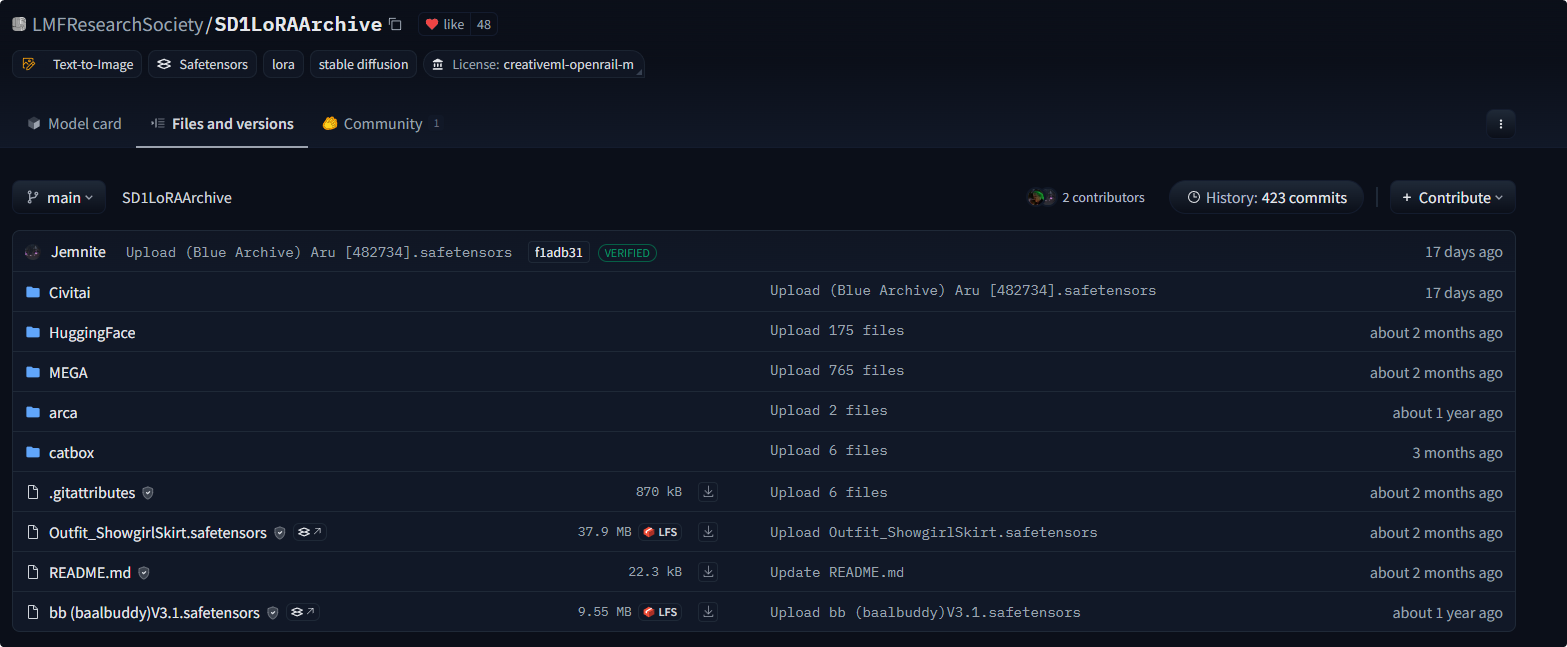
Task: Open commit hash f1adb31
Action: point(558,252)
